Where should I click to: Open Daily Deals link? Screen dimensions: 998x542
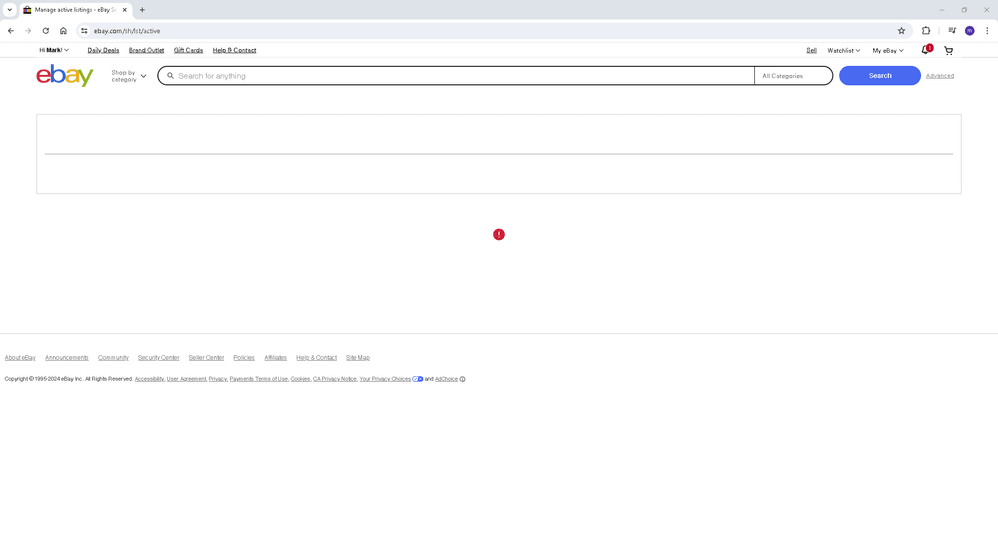point(103,50)
